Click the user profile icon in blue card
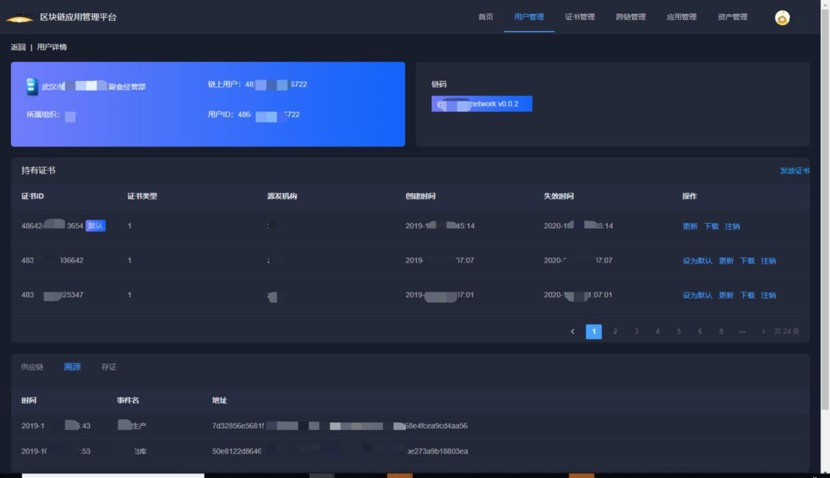This screenshot has width=830, height=478. (x=31, y=87)
